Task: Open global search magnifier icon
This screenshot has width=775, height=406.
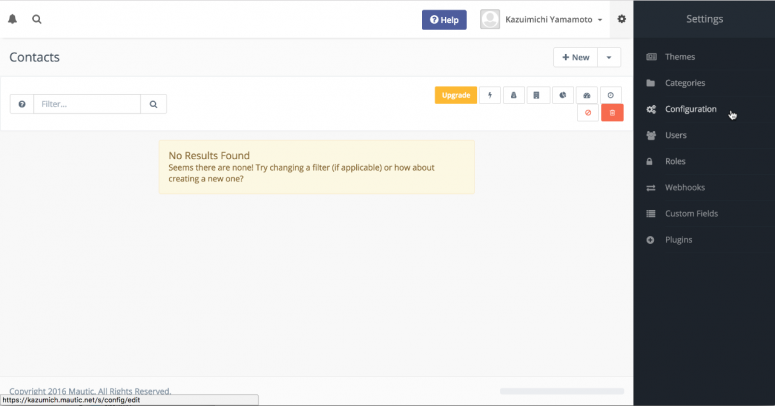Action: (x=37, y=19)
